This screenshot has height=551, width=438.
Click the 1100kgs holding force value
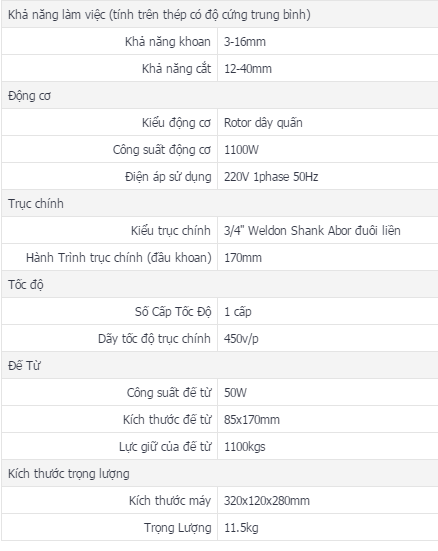pos(245,447)
